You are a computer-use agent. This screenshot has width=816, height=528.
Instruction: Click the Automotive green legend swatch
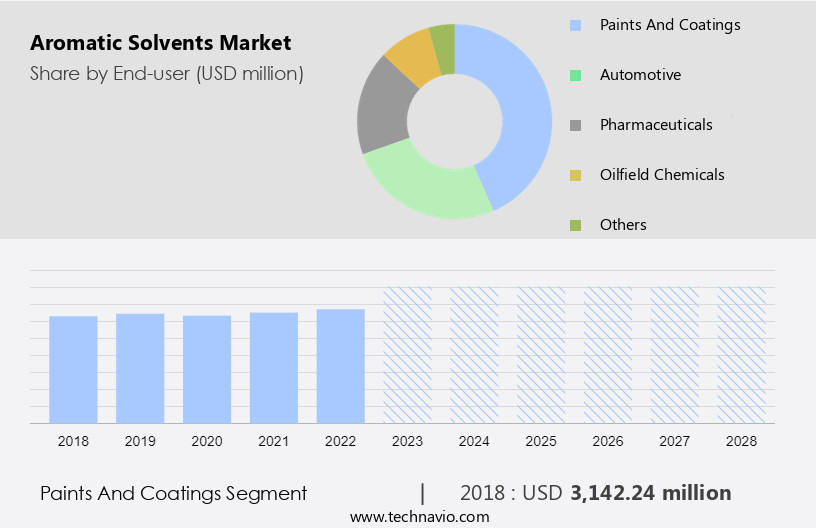coord(575,75)
